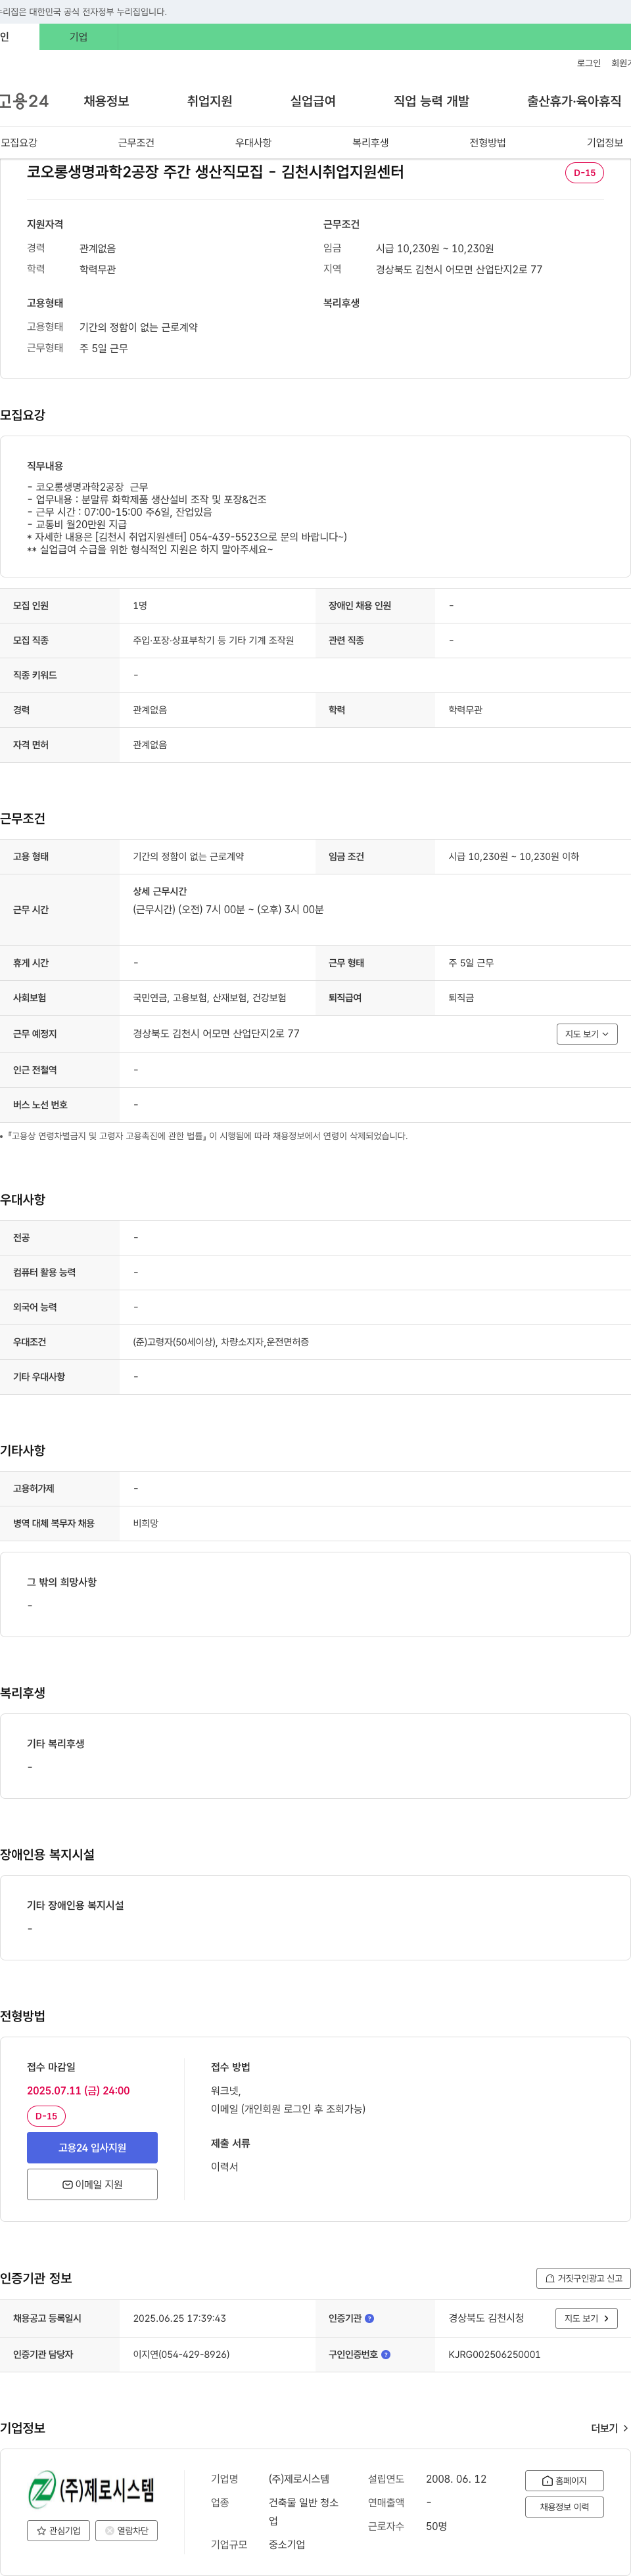
Task: Jump to the 전형방법 section tab
Action: [x=487, y=143]
